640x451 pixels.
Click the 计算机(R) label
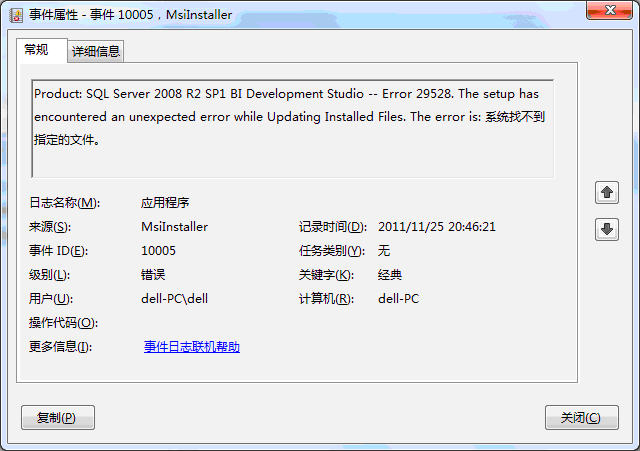327,299
